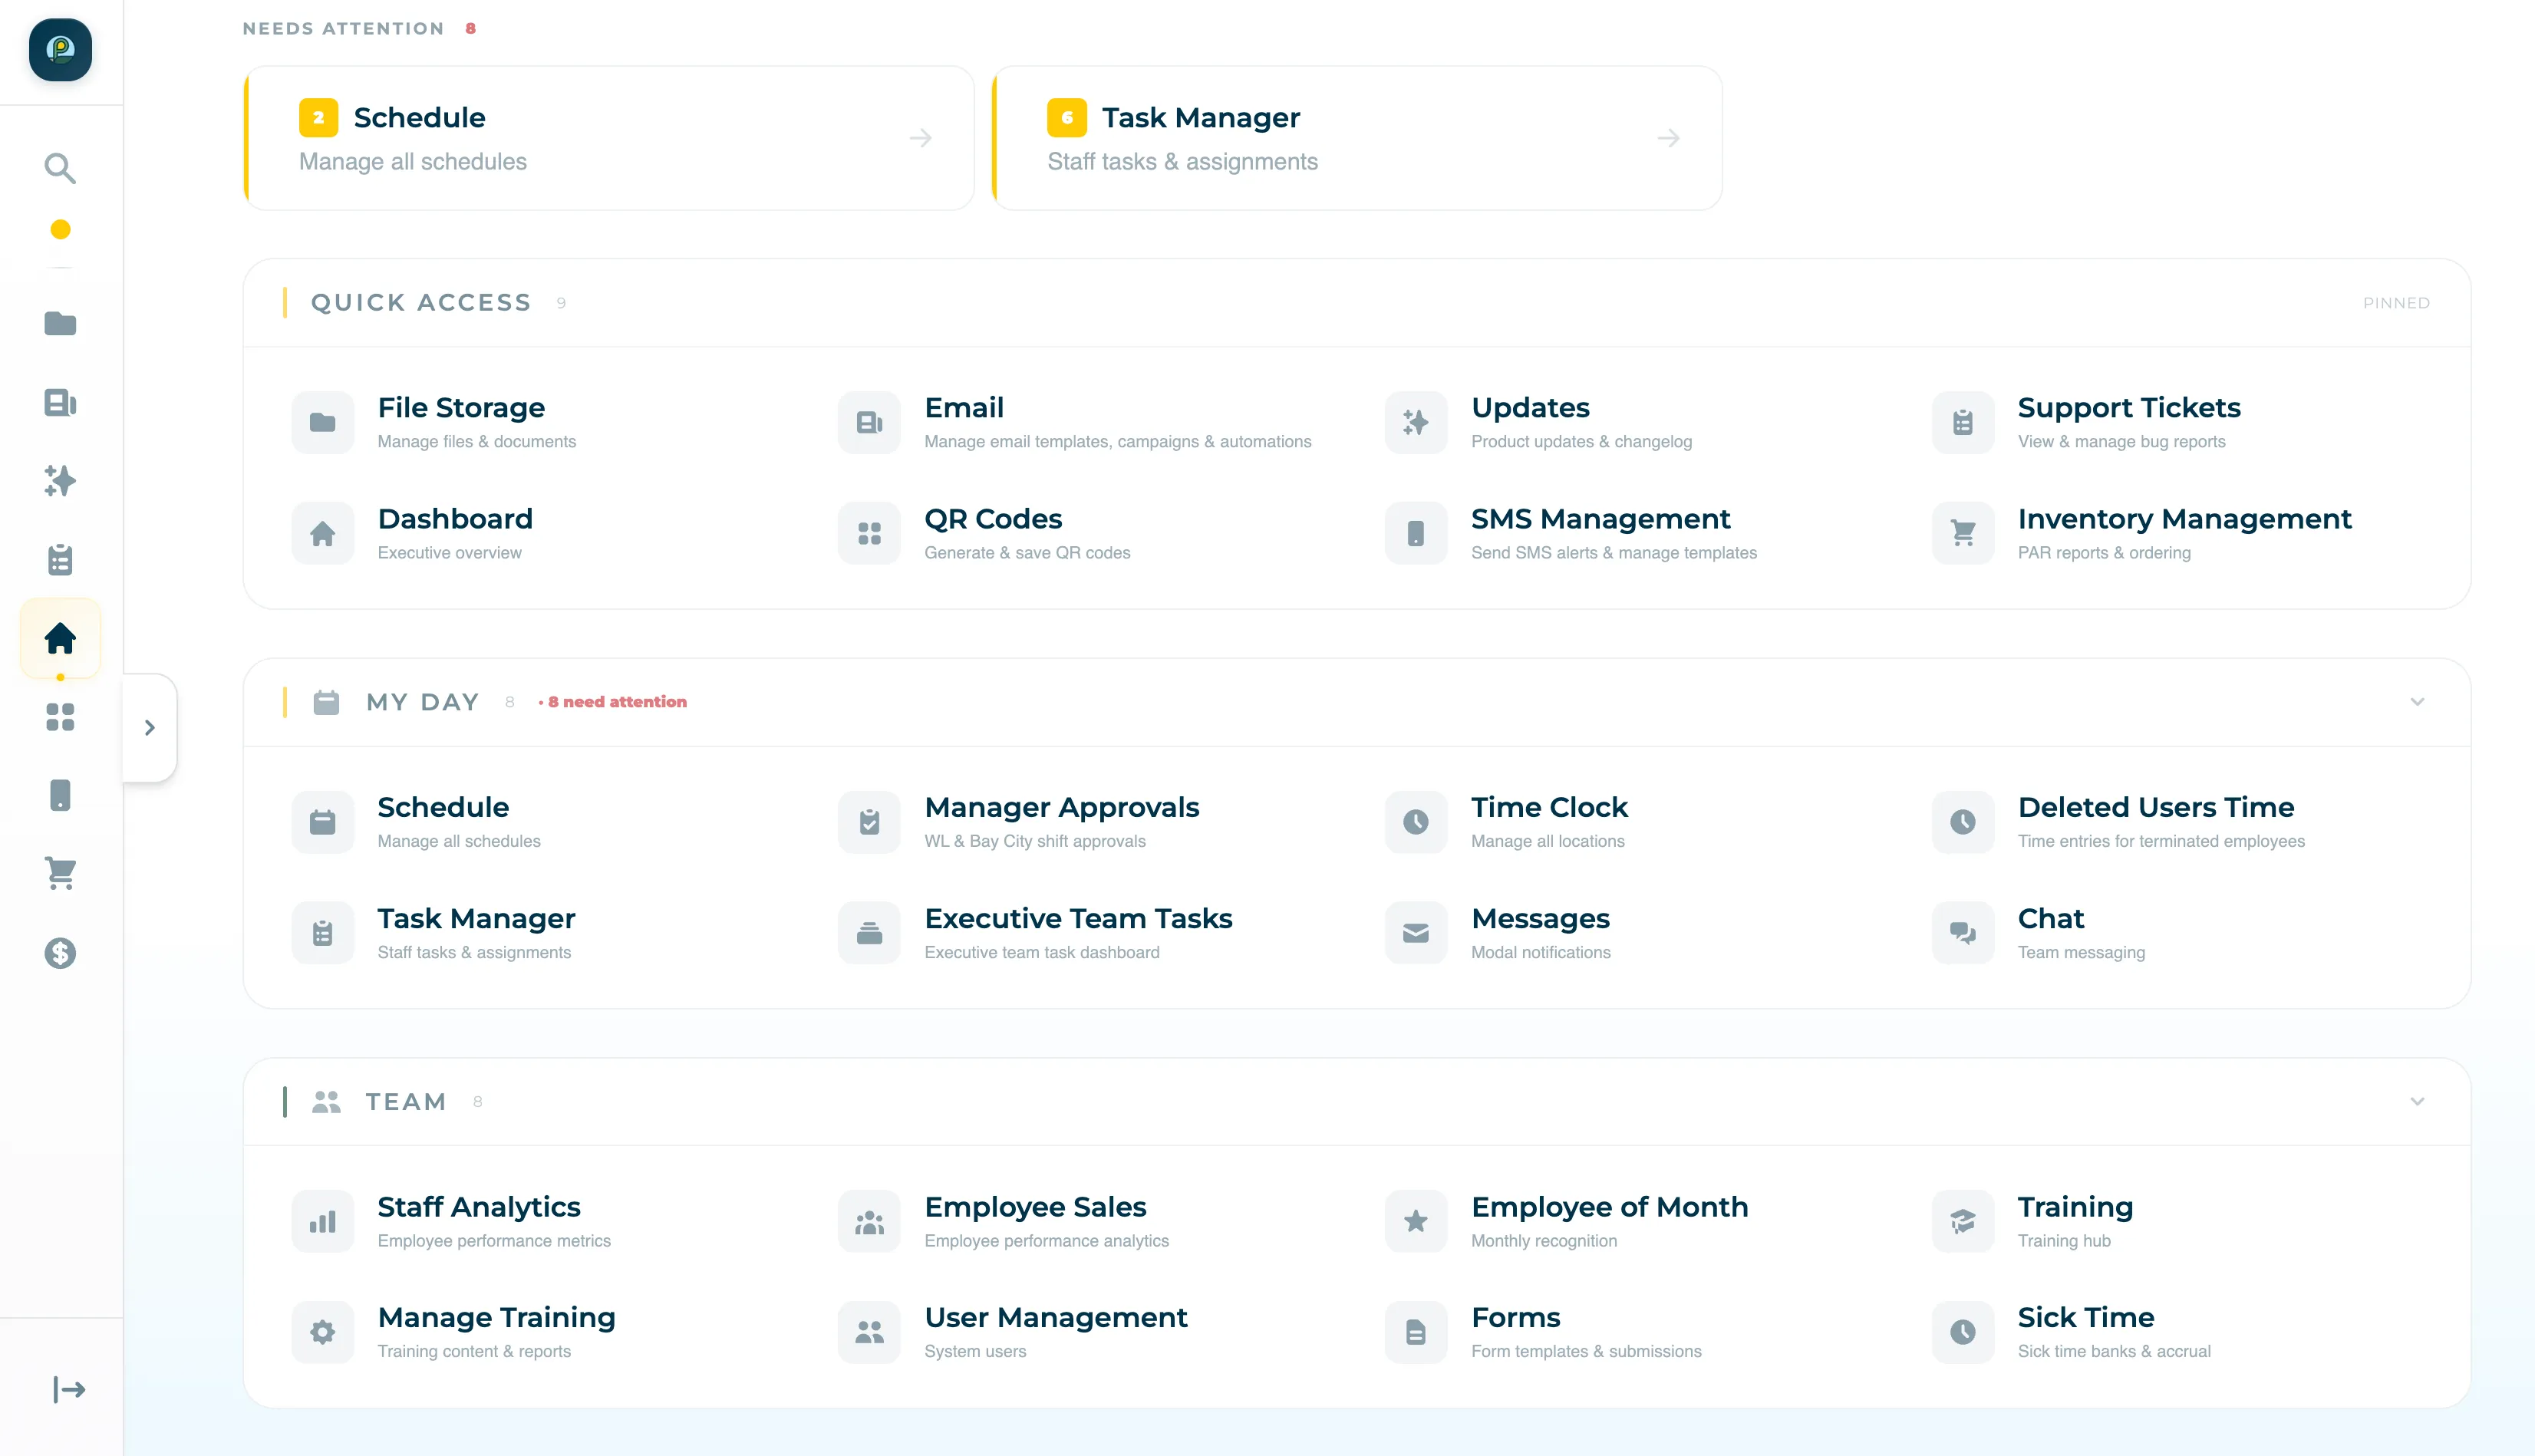Click the yellow status dot in sidebar

[60, 230]
